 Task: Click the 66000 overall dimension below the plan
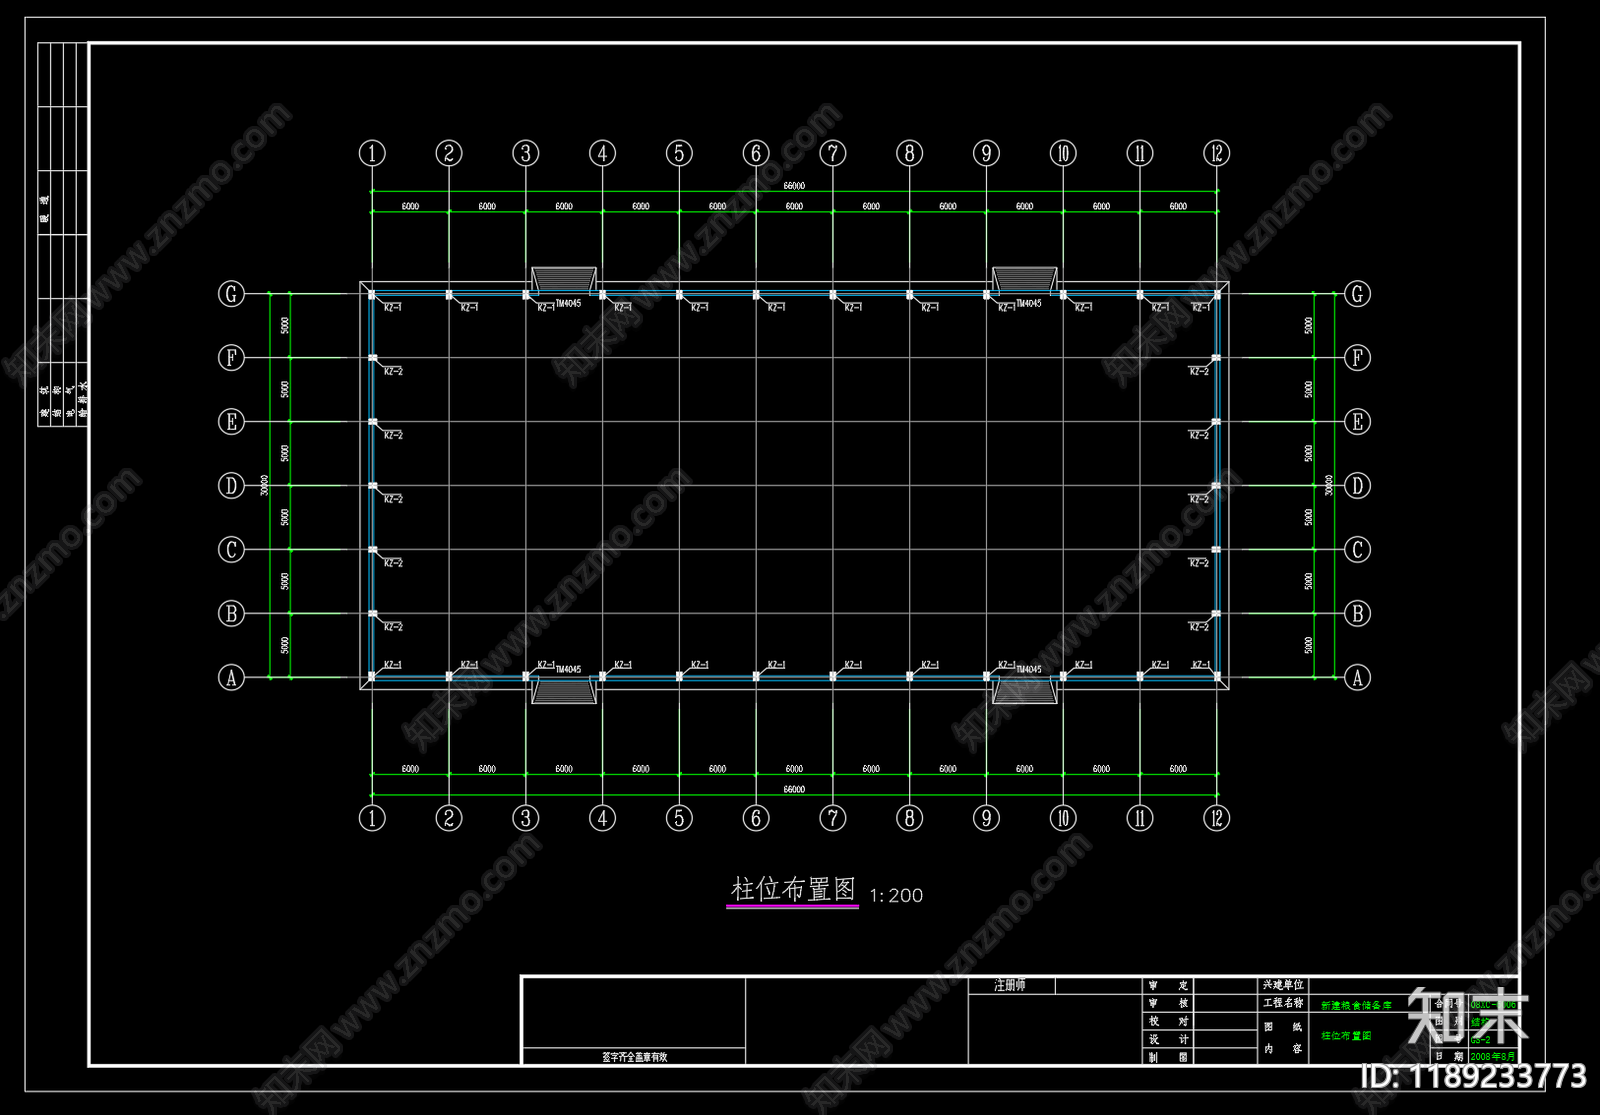tap(794, 790)
